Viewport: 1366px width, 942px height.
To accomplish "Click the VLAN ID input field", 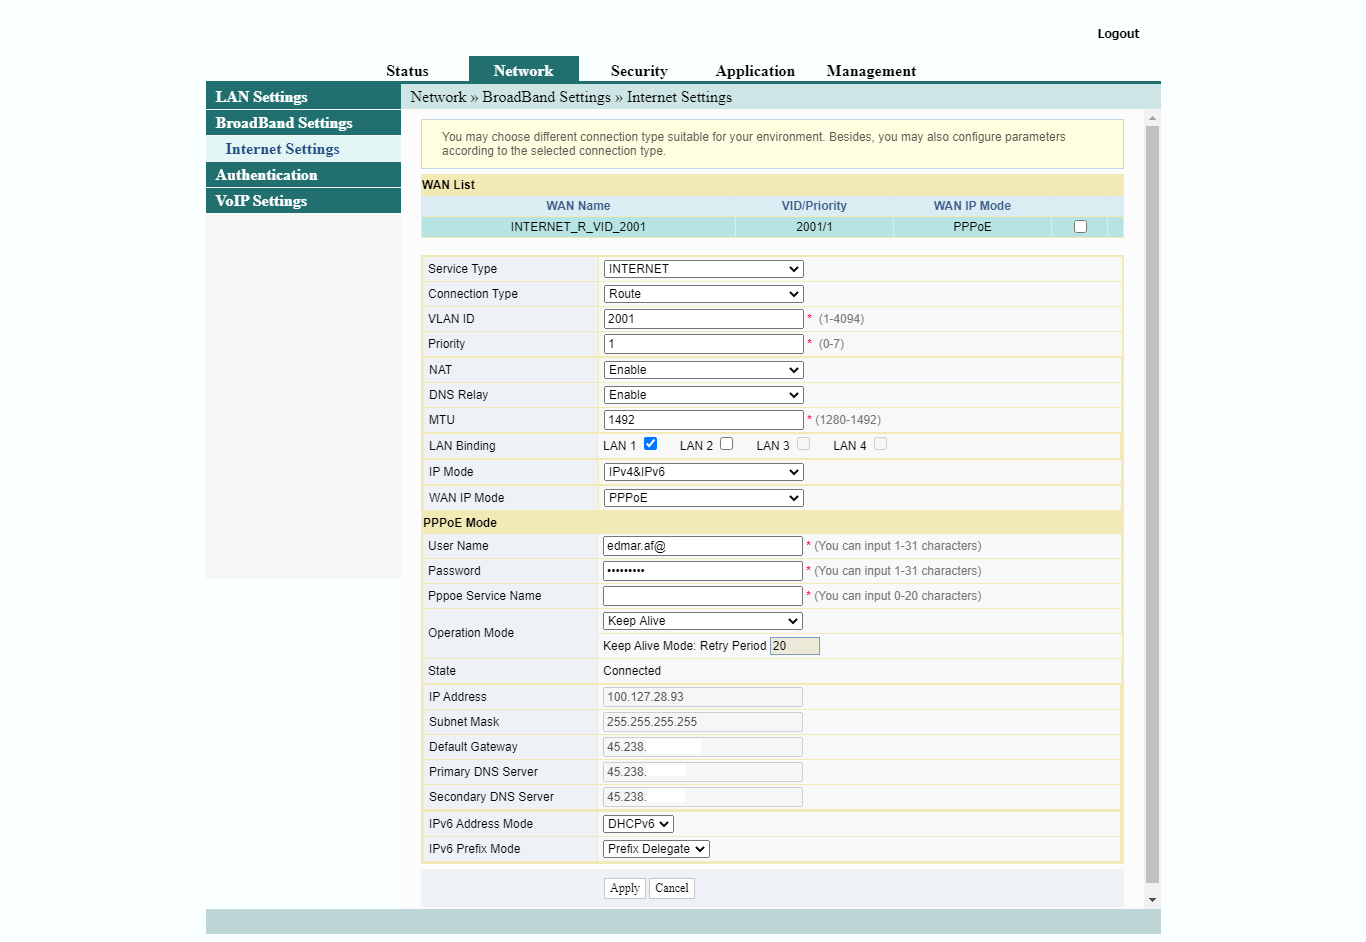I will (x=703, y=319).
